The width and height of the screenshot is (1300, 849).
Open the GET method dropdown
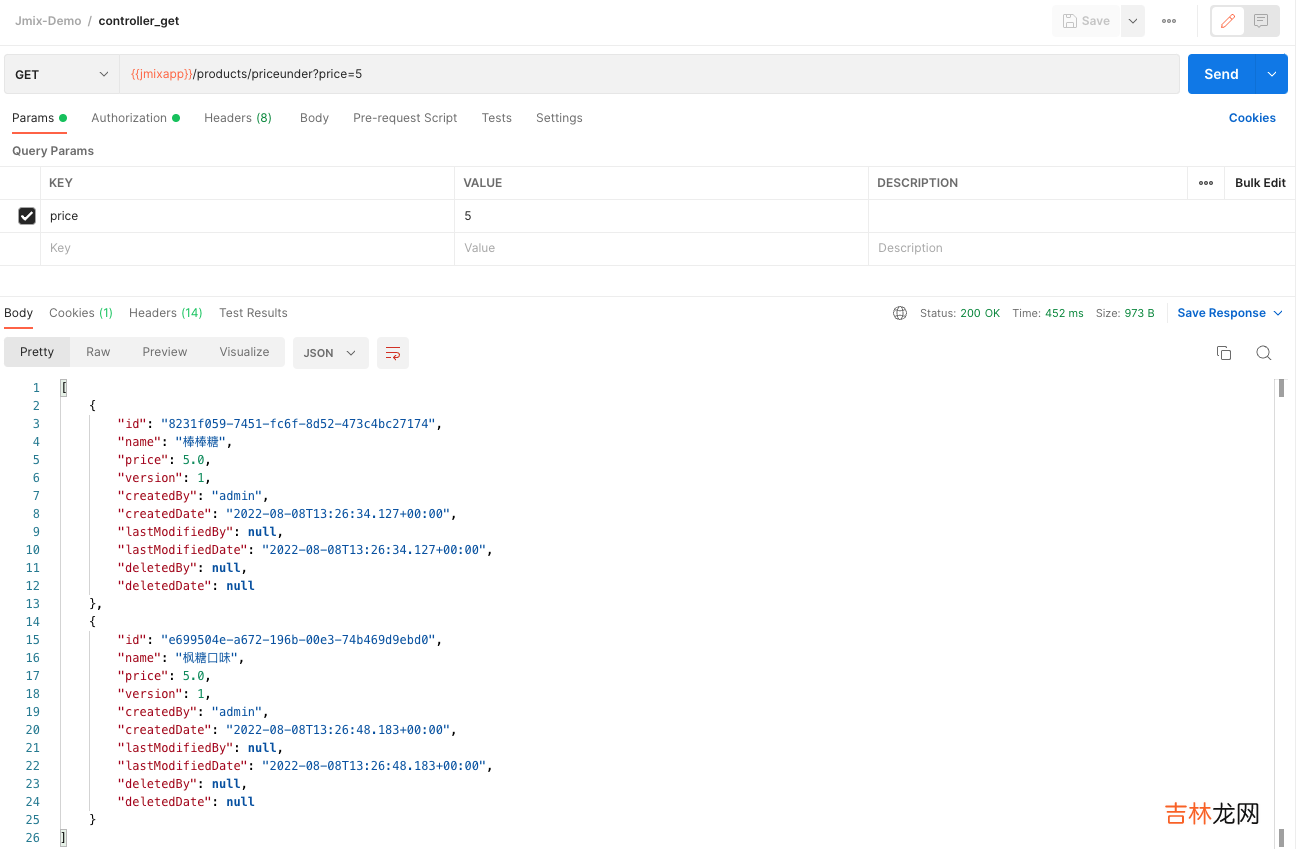(61, 75)
